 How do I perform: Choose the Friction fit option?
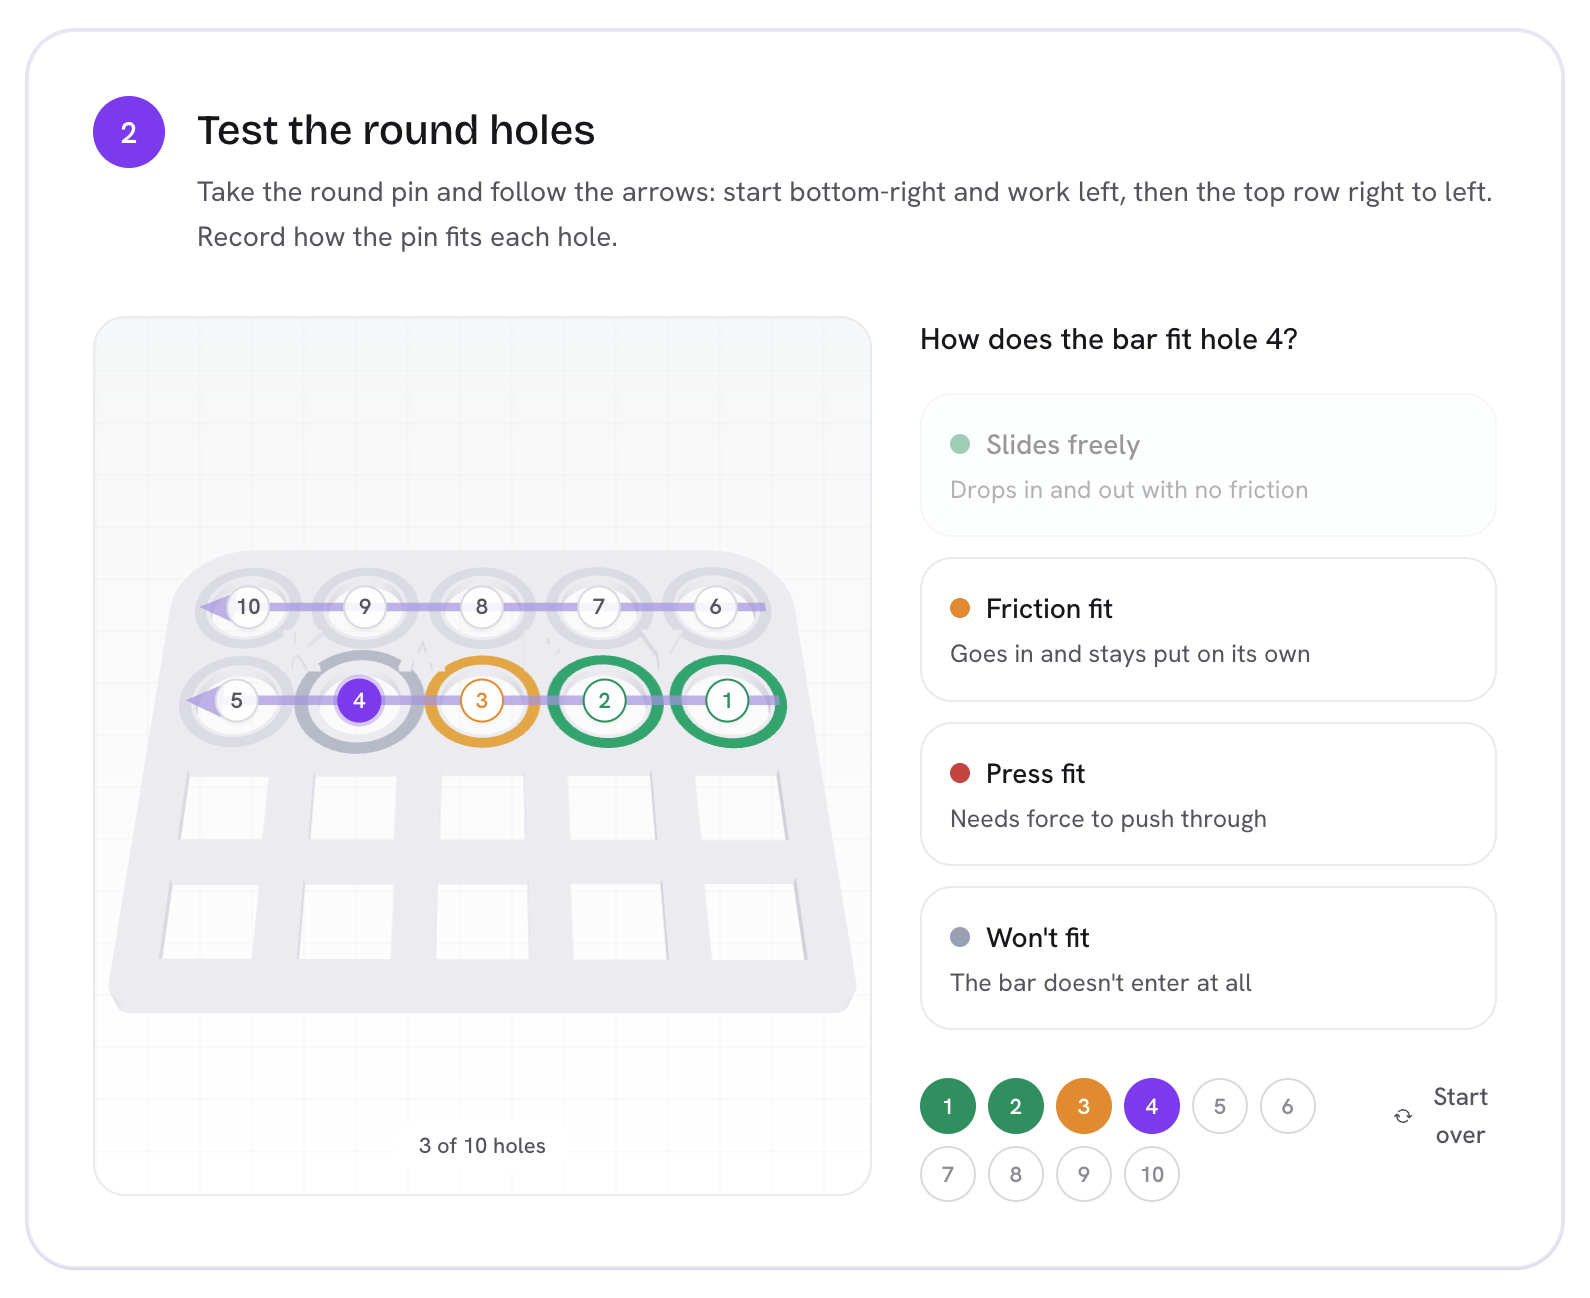1208,630
